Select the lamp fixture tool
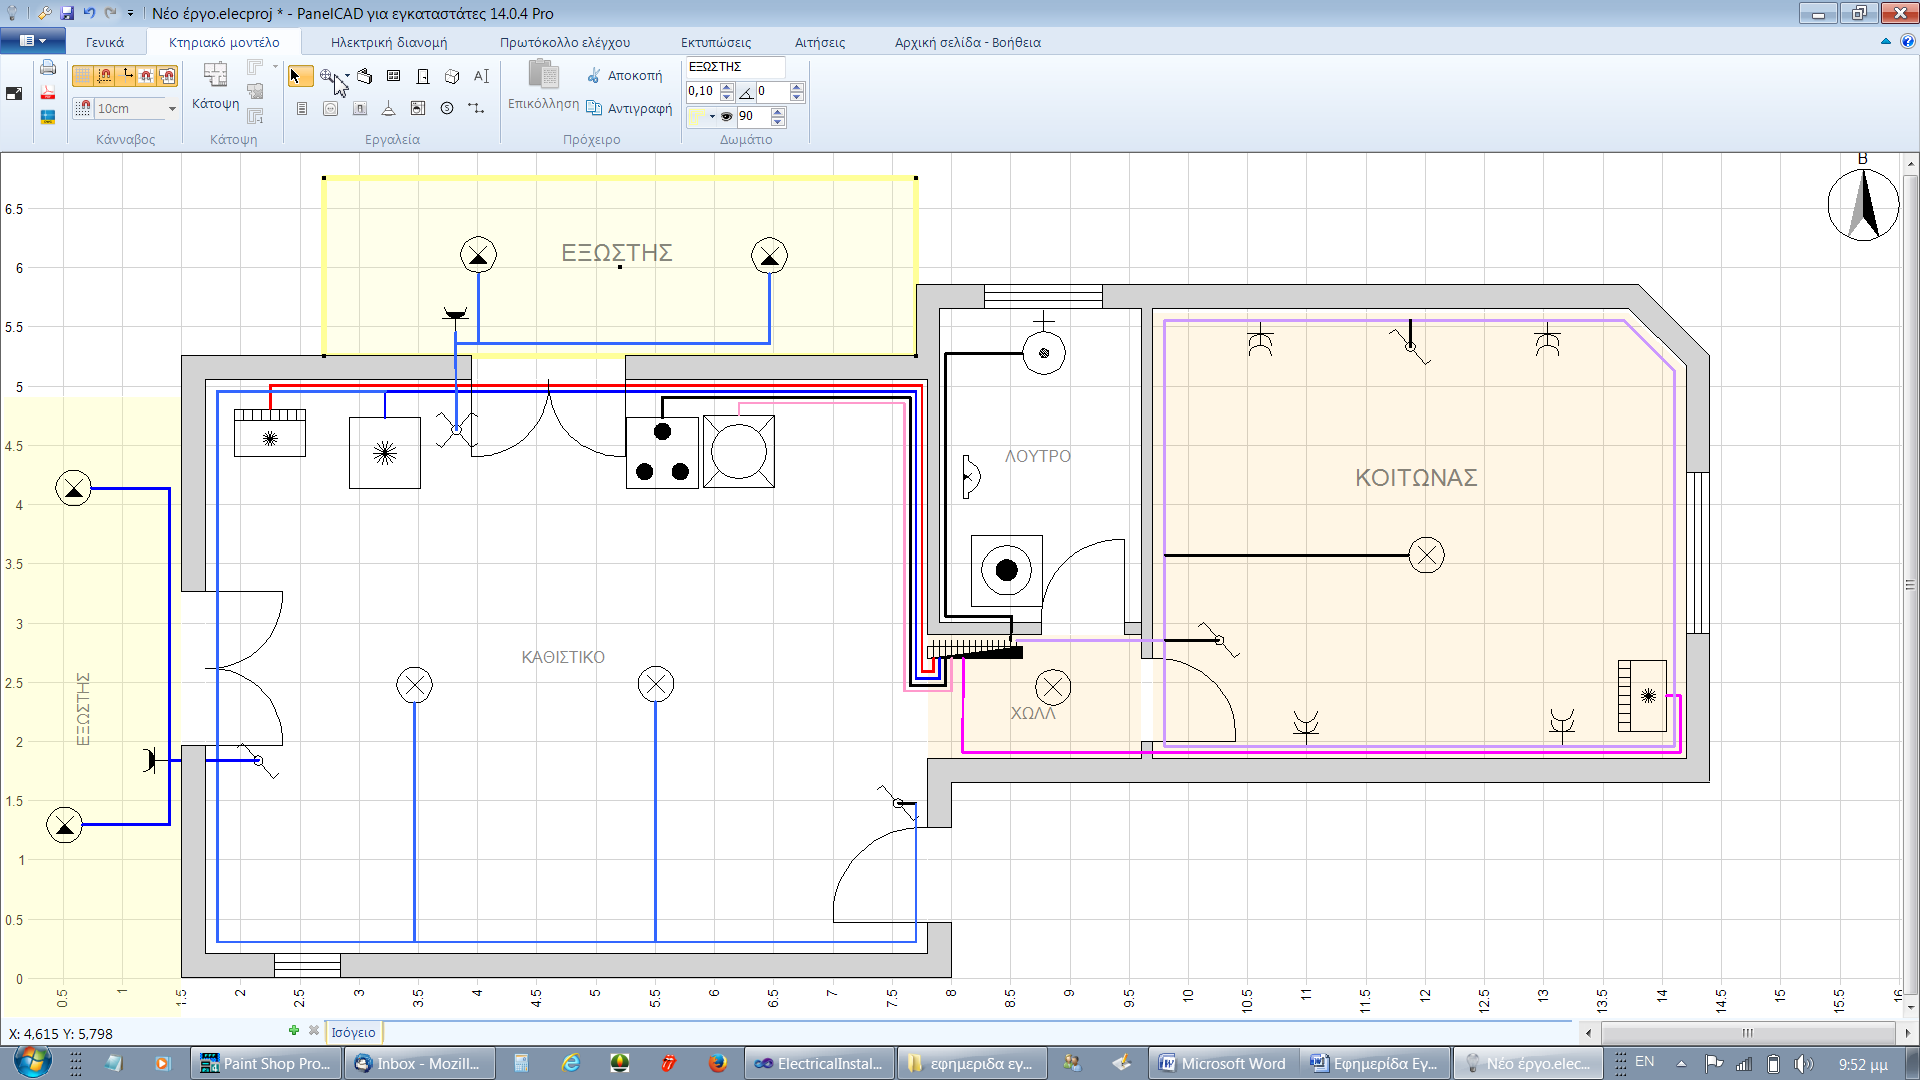1920x1080 pixels. tap(388, 108)
